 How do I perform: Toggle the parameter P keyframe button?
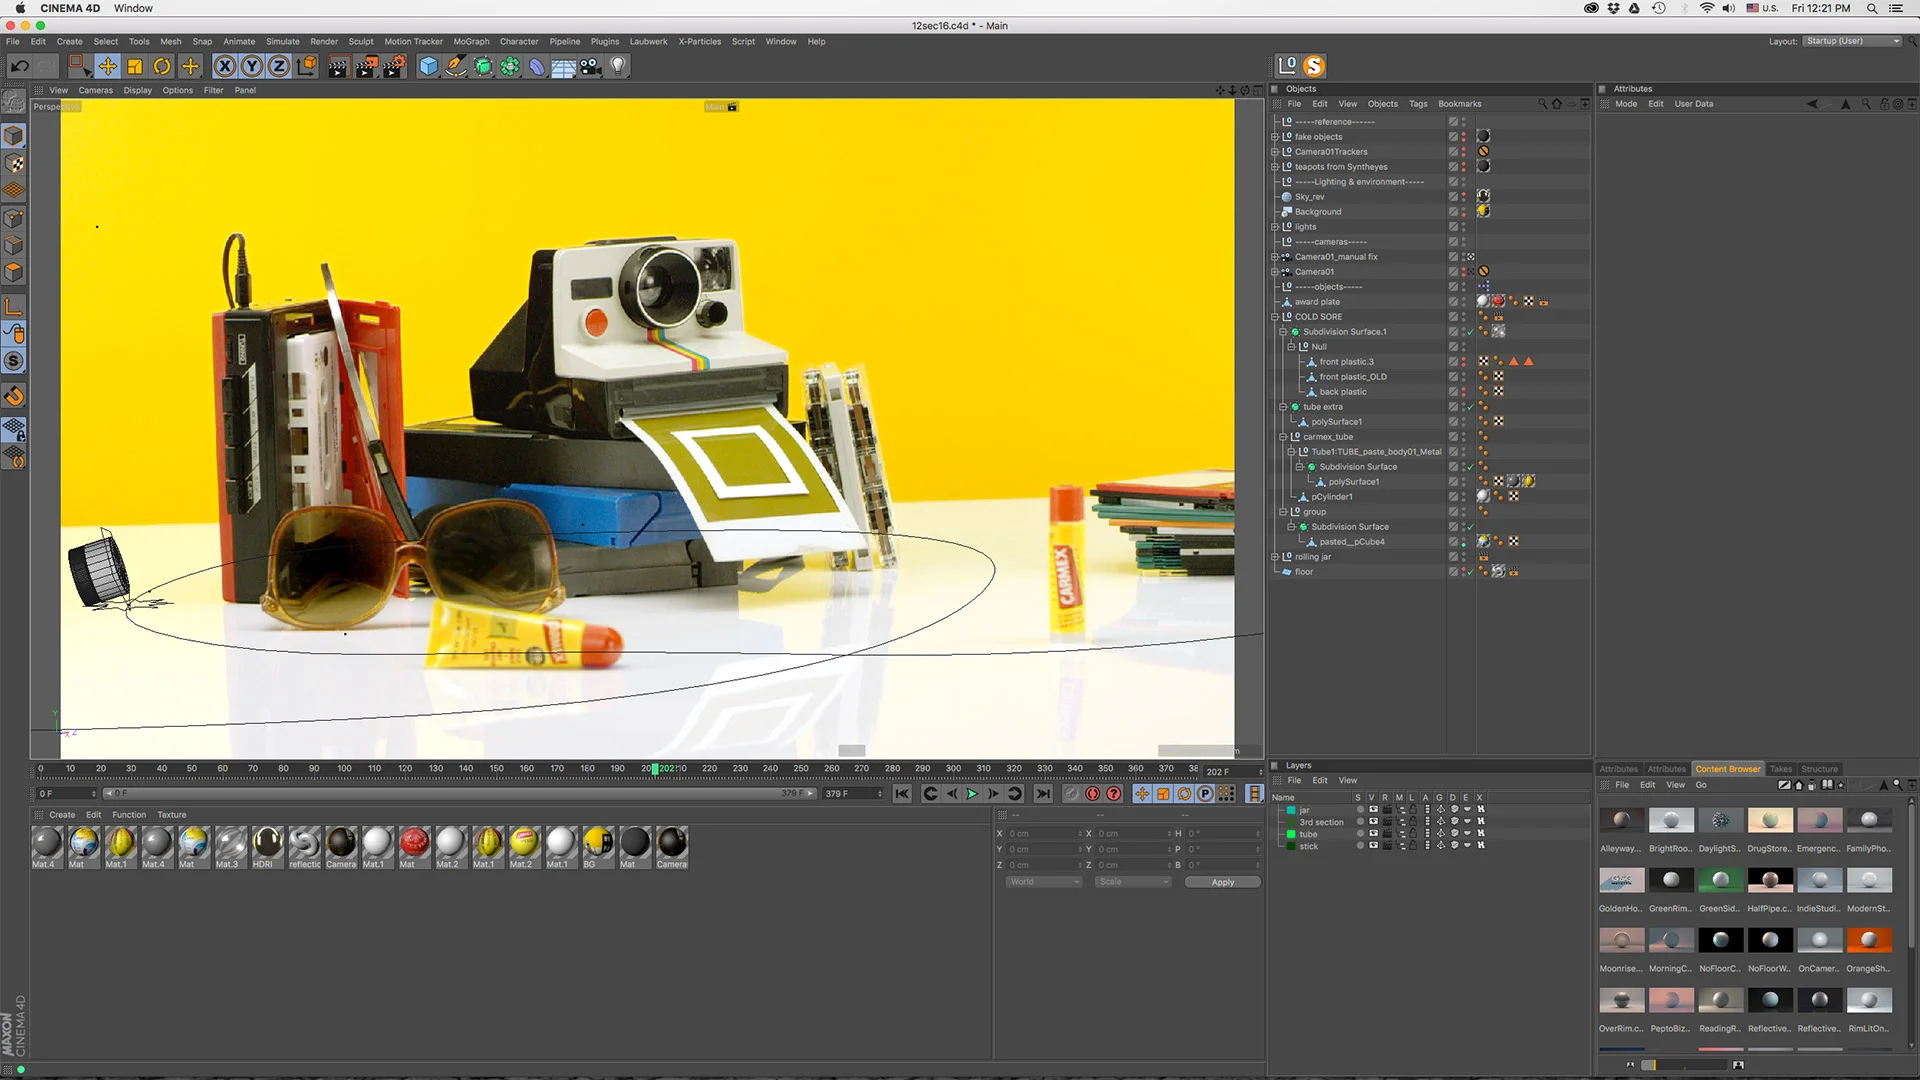pyautogui.click(x=1205, y=794)
